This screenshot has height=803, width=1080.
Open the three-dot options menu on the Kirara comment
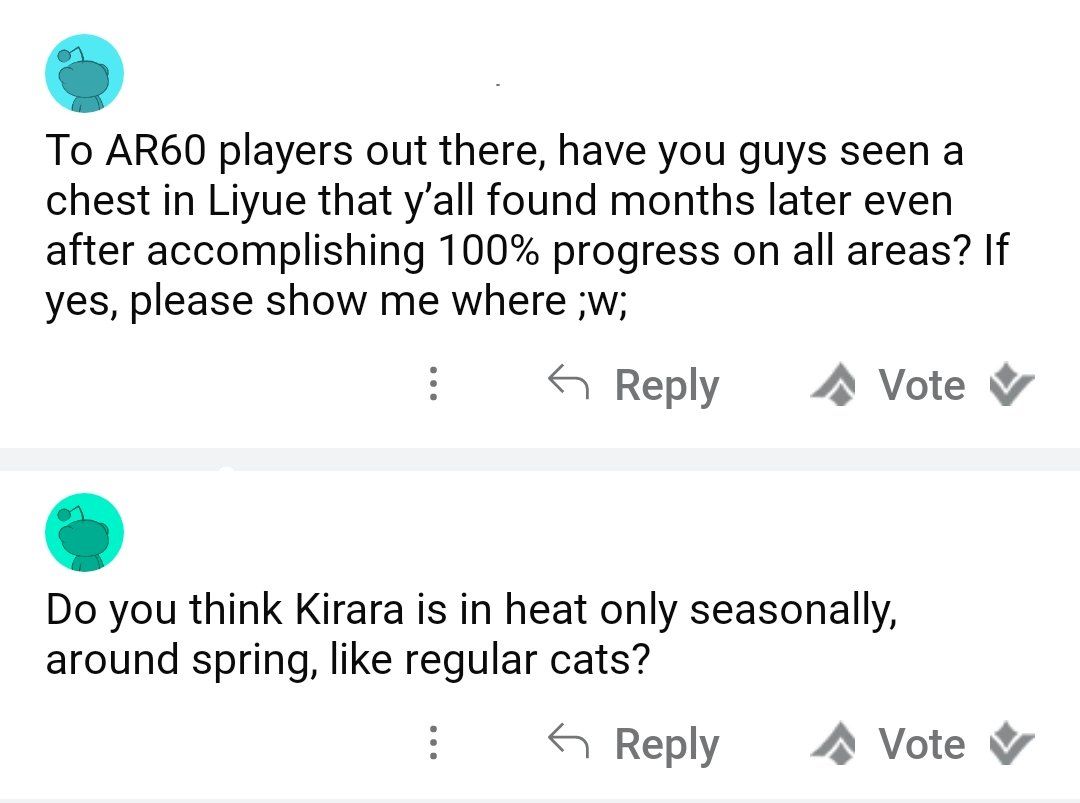coord(433,744)
